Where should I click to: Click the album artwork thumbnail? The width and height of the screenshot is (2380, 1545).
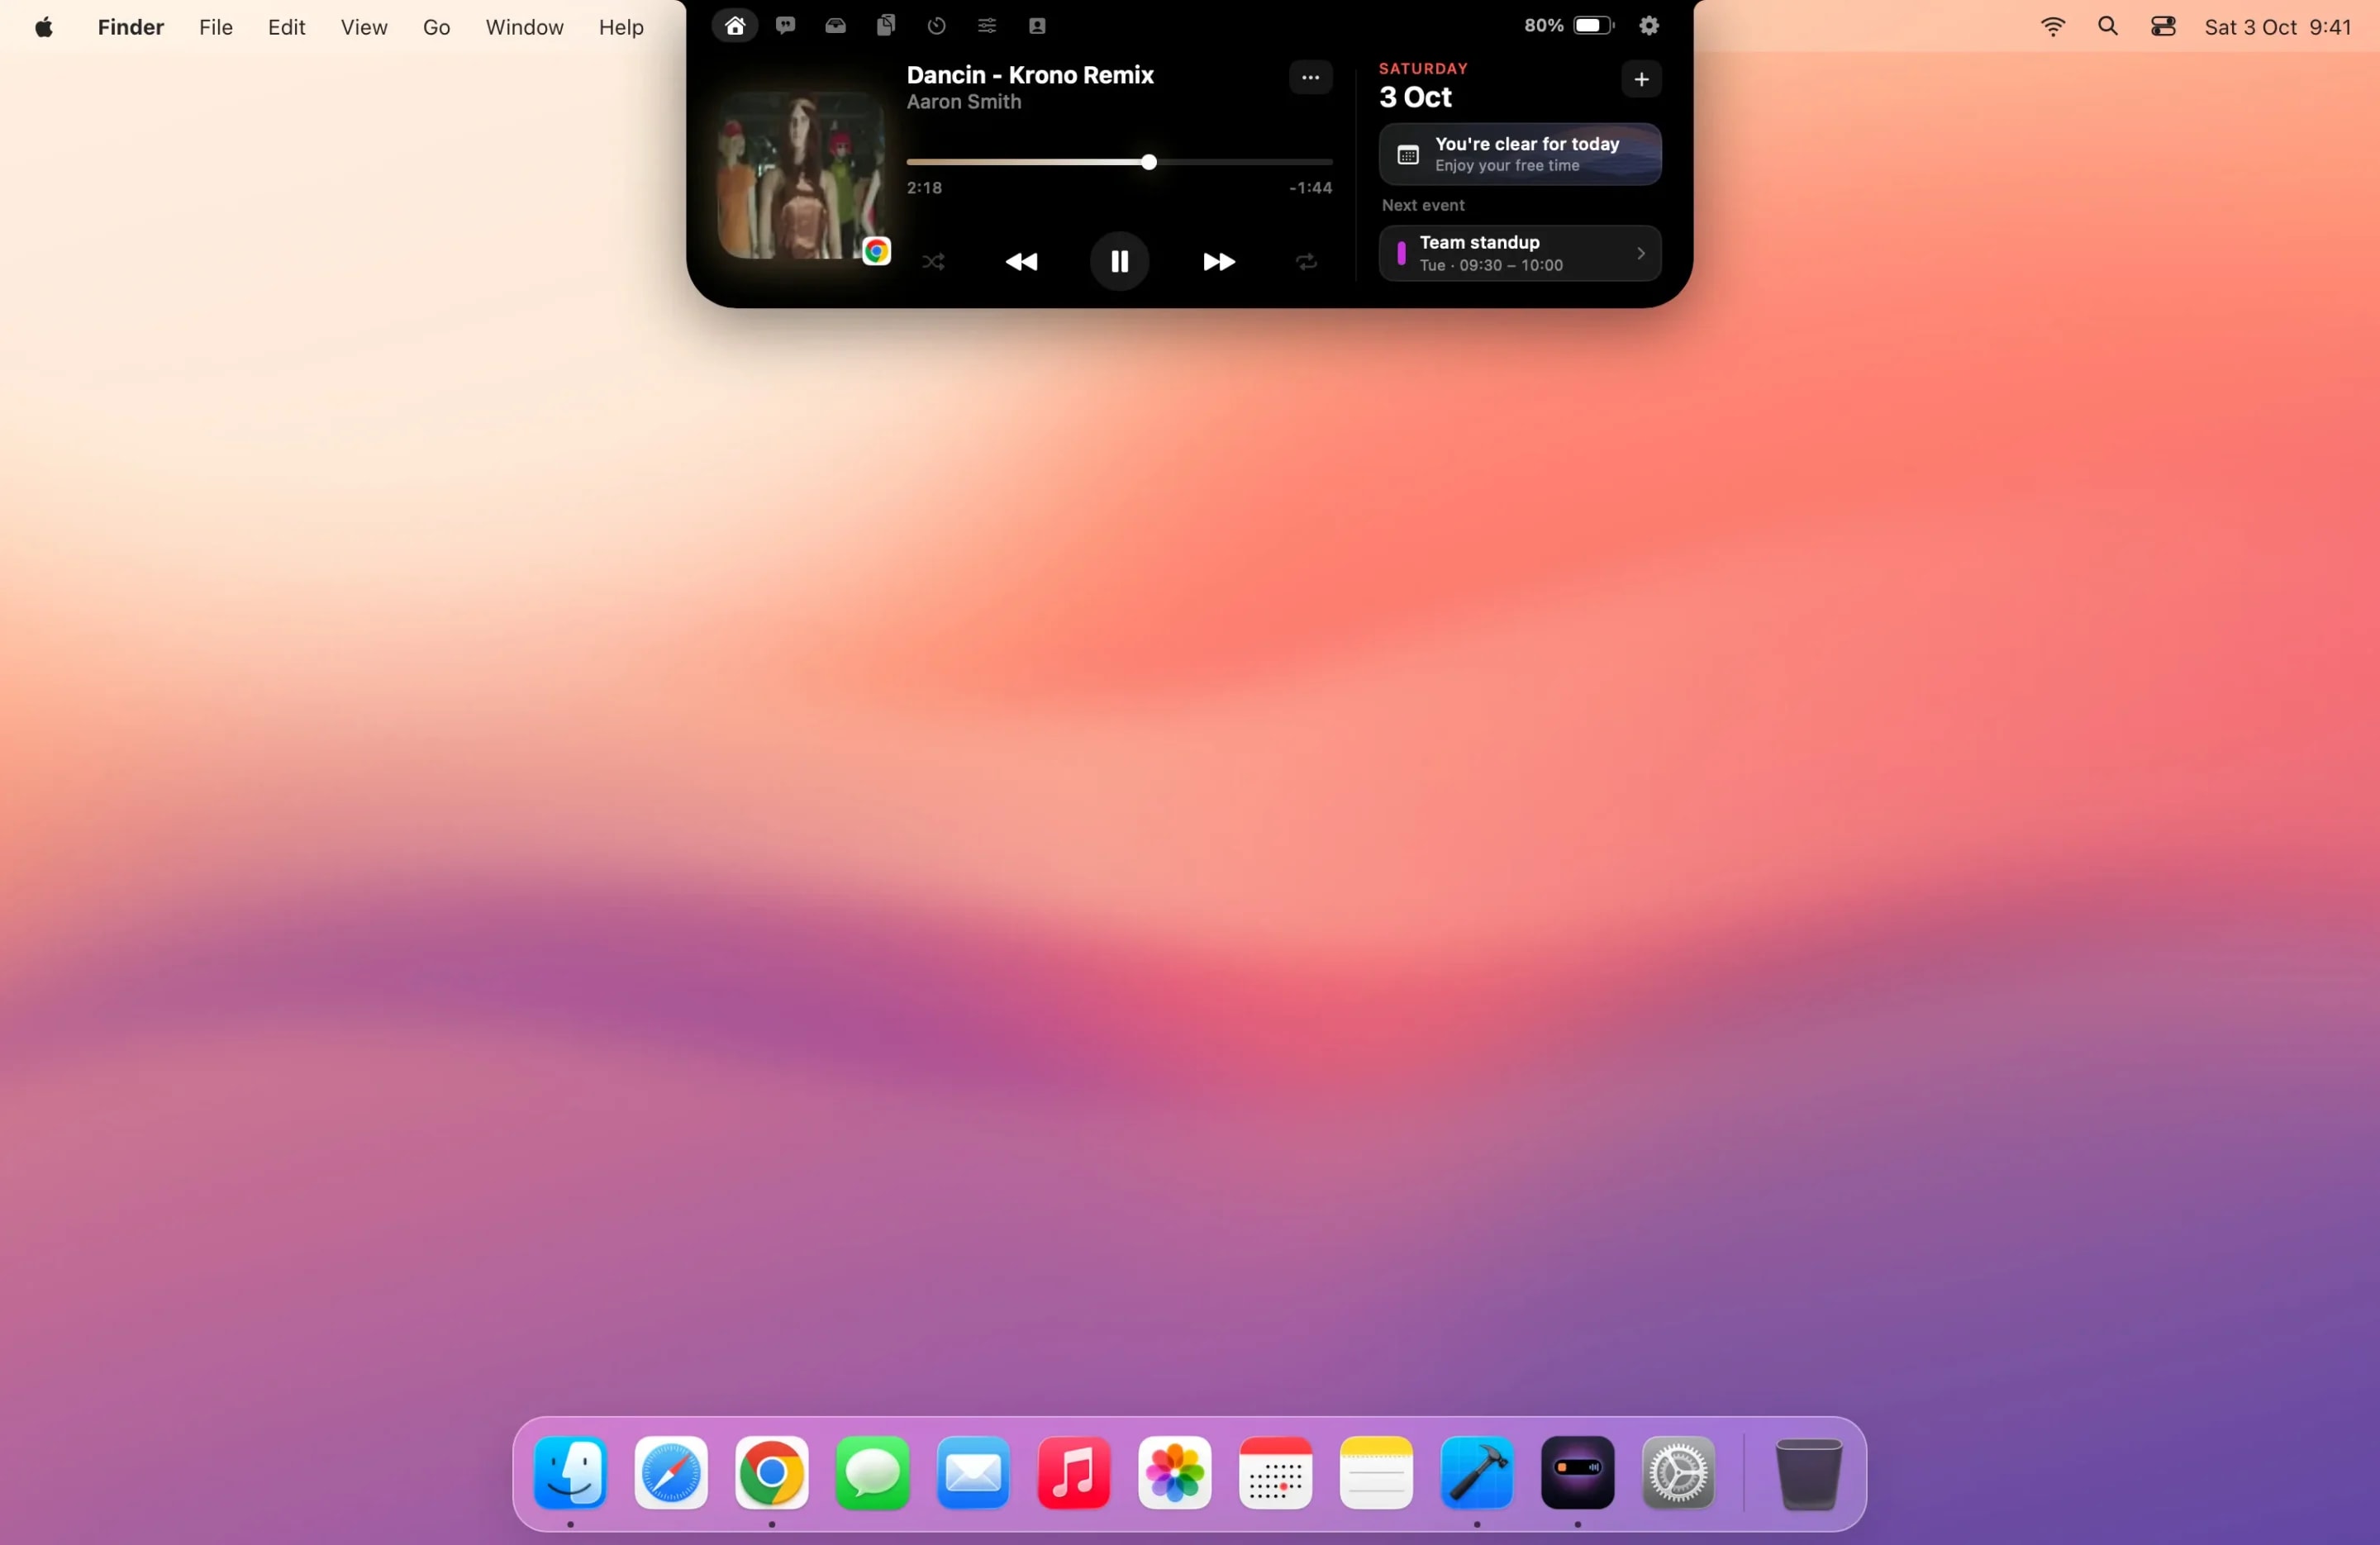(801, 176)
